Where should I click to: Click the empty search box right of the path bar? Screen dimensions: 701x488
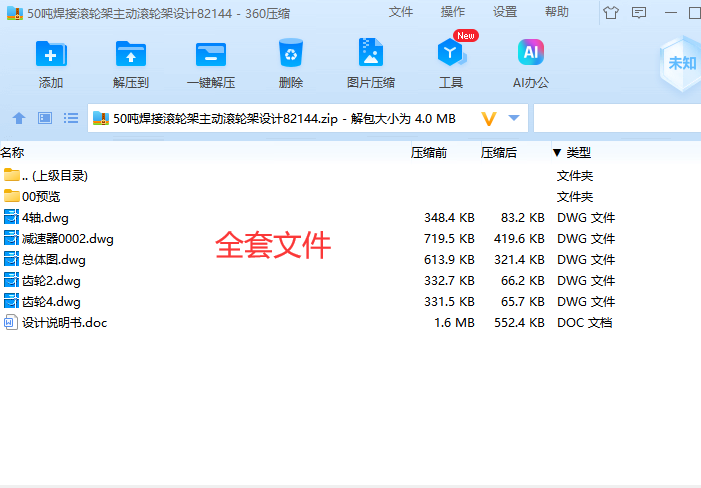[x=617, y=118]
